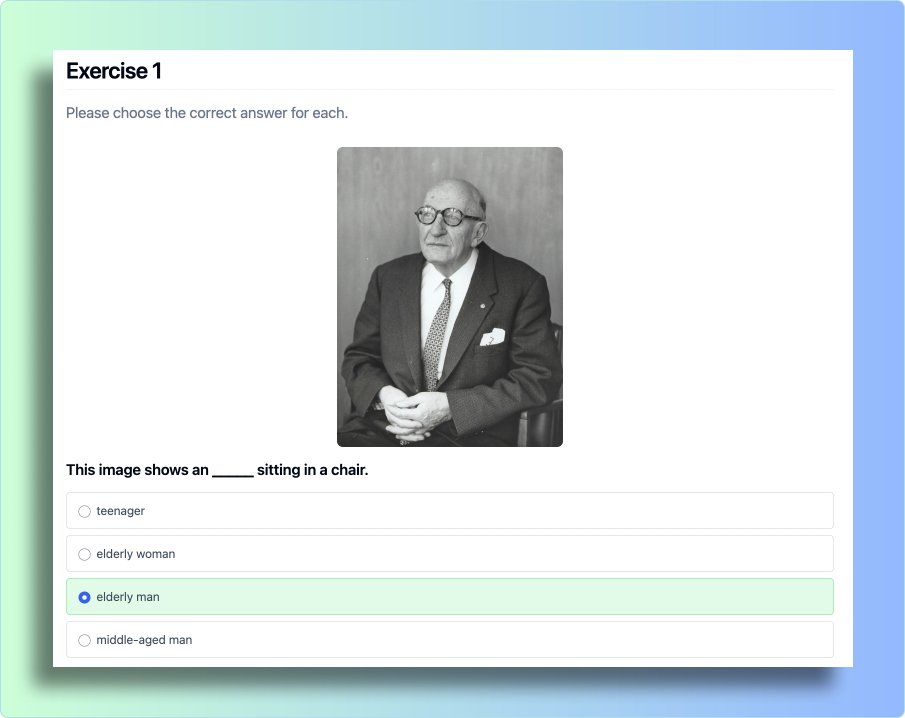
Task: Click the "teenager" answer label text
Action: 121,511
